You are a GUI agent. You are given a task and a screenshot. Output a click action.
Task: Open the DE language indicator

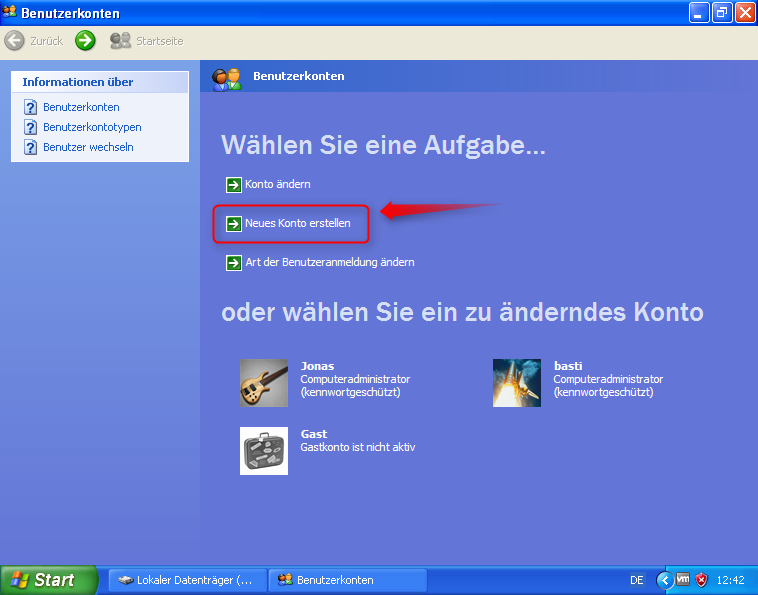point(637,580)
